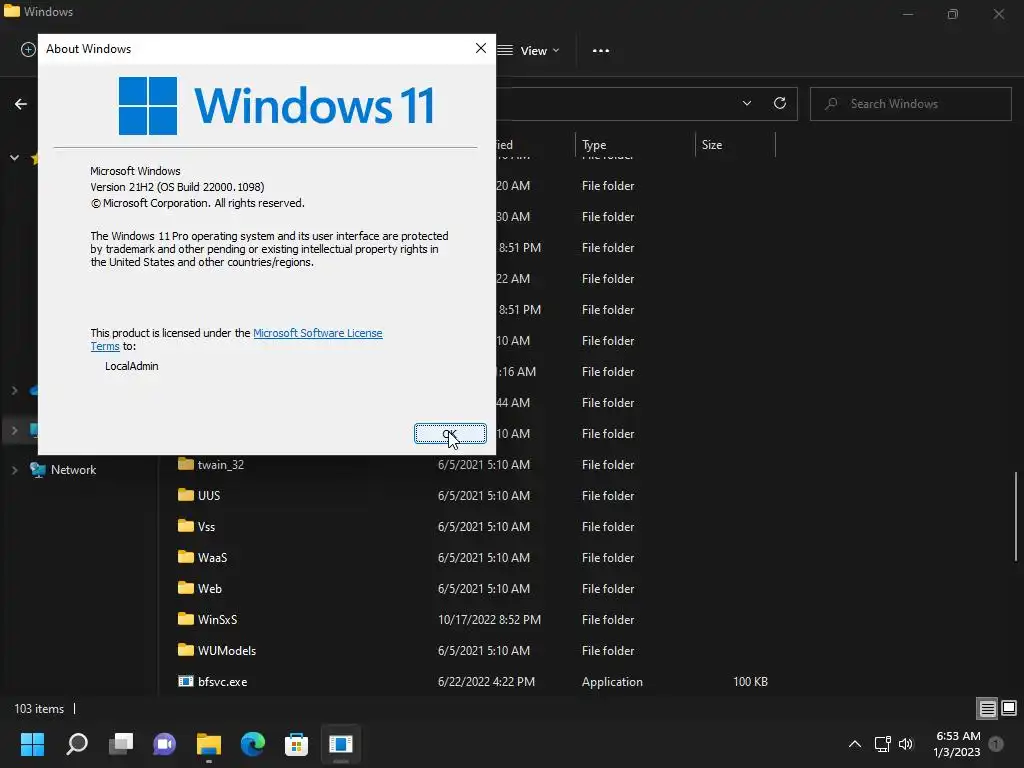Restore down the File Explorer window

[953, 13]
